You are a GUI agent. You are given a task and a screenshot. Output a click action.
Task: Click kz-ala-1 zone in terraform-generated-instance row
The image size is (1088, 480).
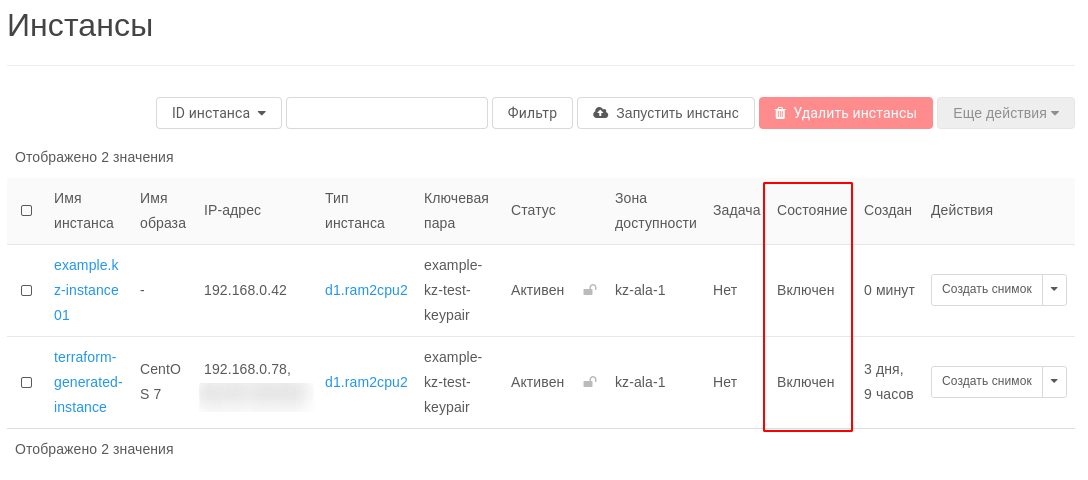click(x=640, y=382)
